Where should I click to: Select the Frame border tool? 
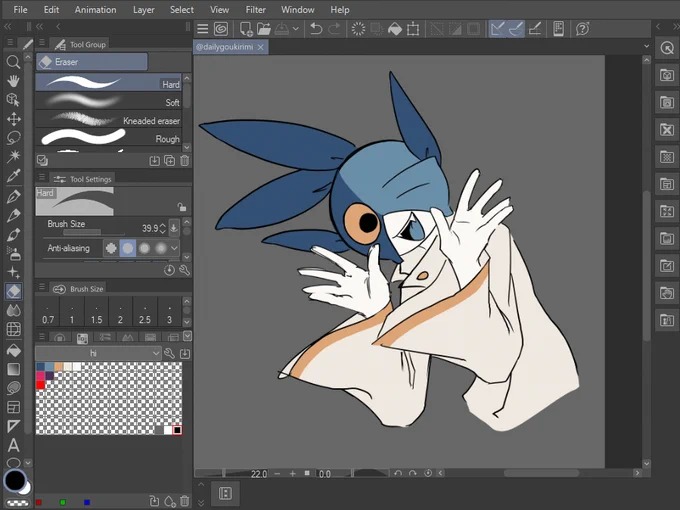click(13, 407)
